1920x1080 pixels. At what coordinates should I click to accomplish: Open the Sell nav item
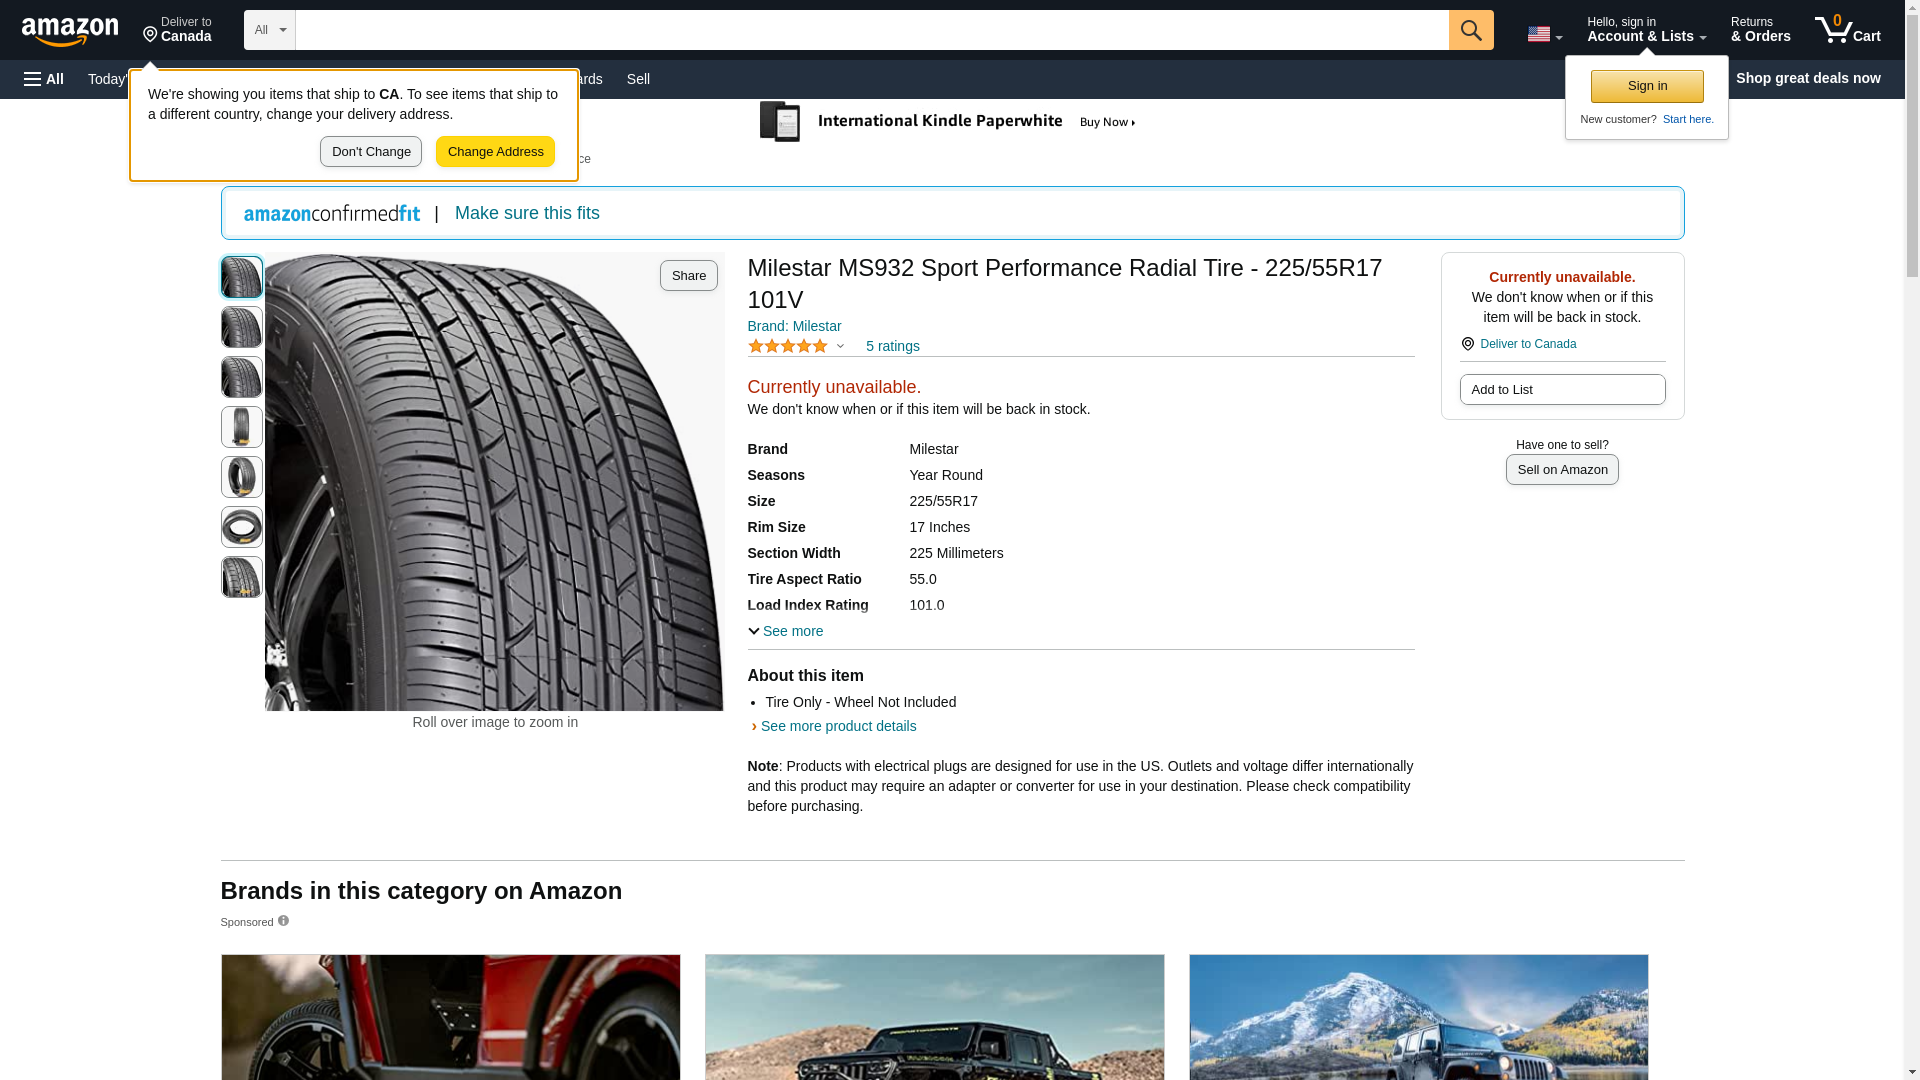click(x=638, y=79)
